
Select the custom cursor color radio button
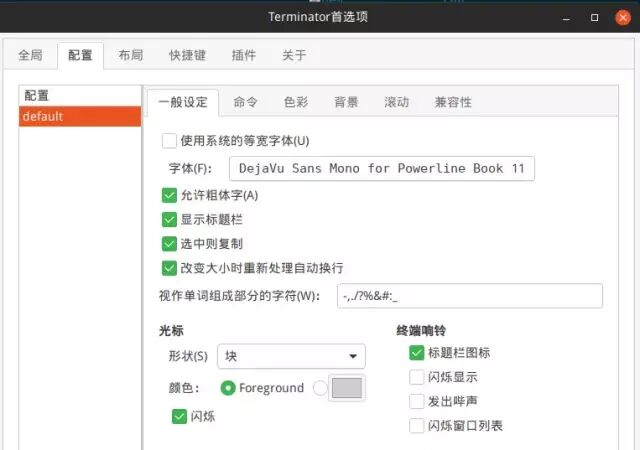320,388
